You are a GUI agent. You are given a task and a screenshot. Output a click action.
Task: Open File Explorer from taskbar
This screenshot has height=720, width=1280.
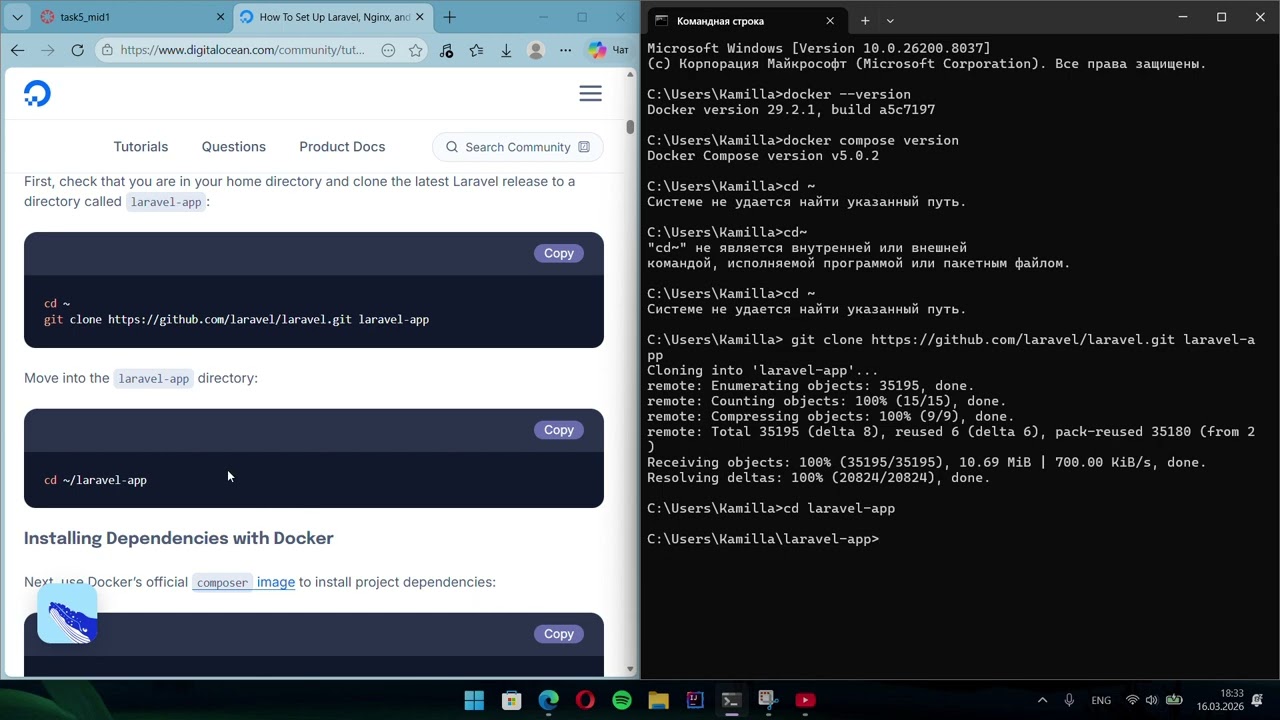tap(658, 700)
